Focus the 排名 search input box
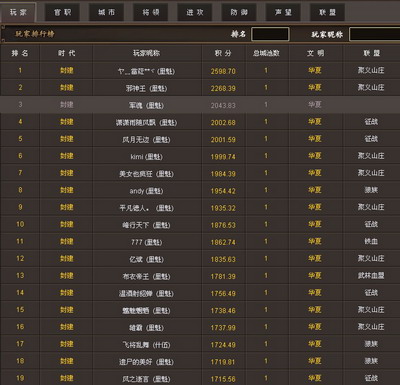The image size is (400, 385). pos(270,34)
